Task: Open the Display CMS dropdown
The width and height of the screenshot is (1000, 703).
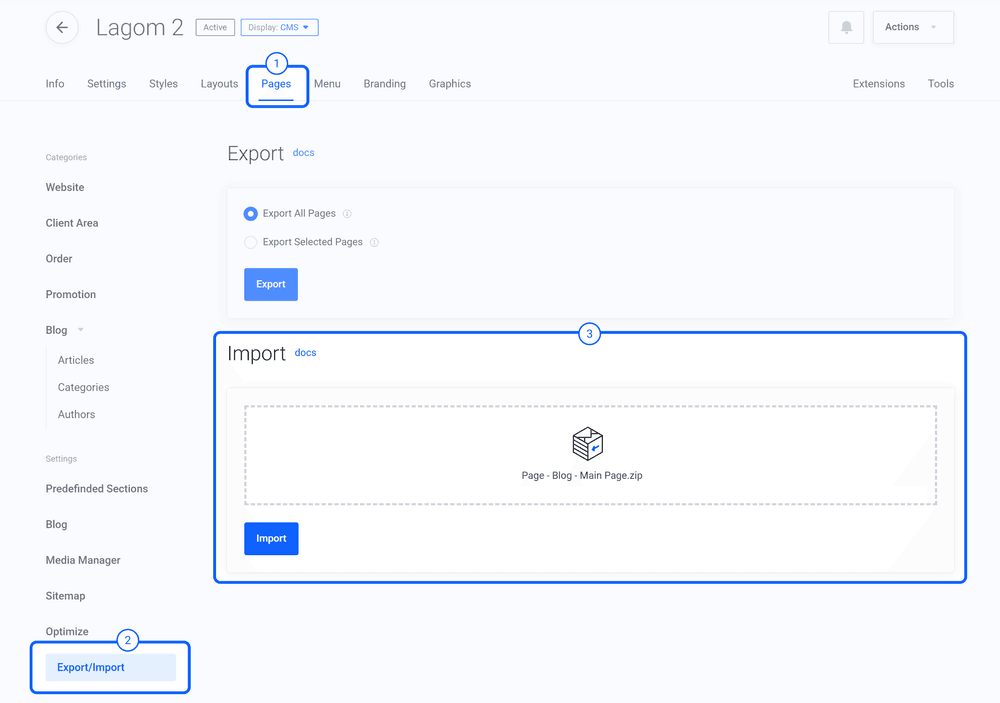Action: click(x=279, y=27)
